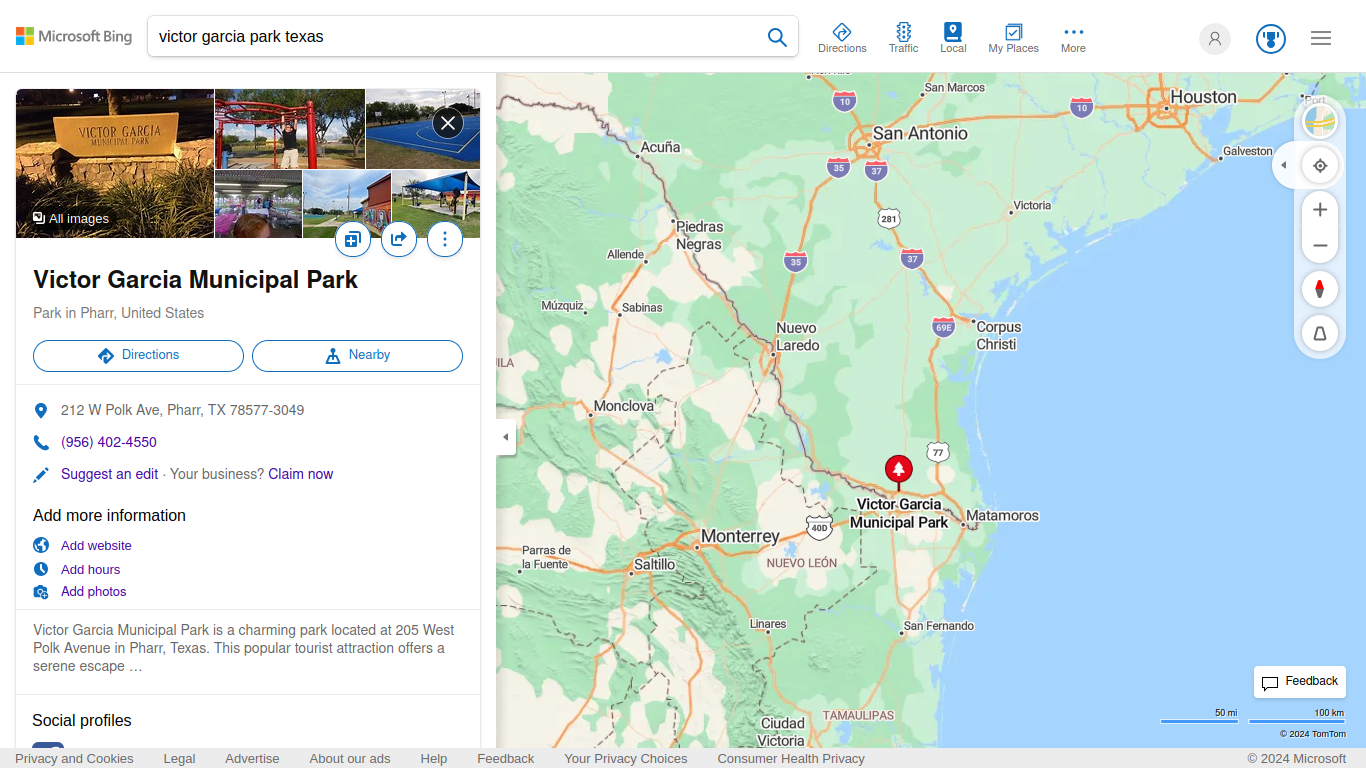Screen dimensions: 1366x768
Task: Click the Microsoft Bing logo
Action: 74,36
